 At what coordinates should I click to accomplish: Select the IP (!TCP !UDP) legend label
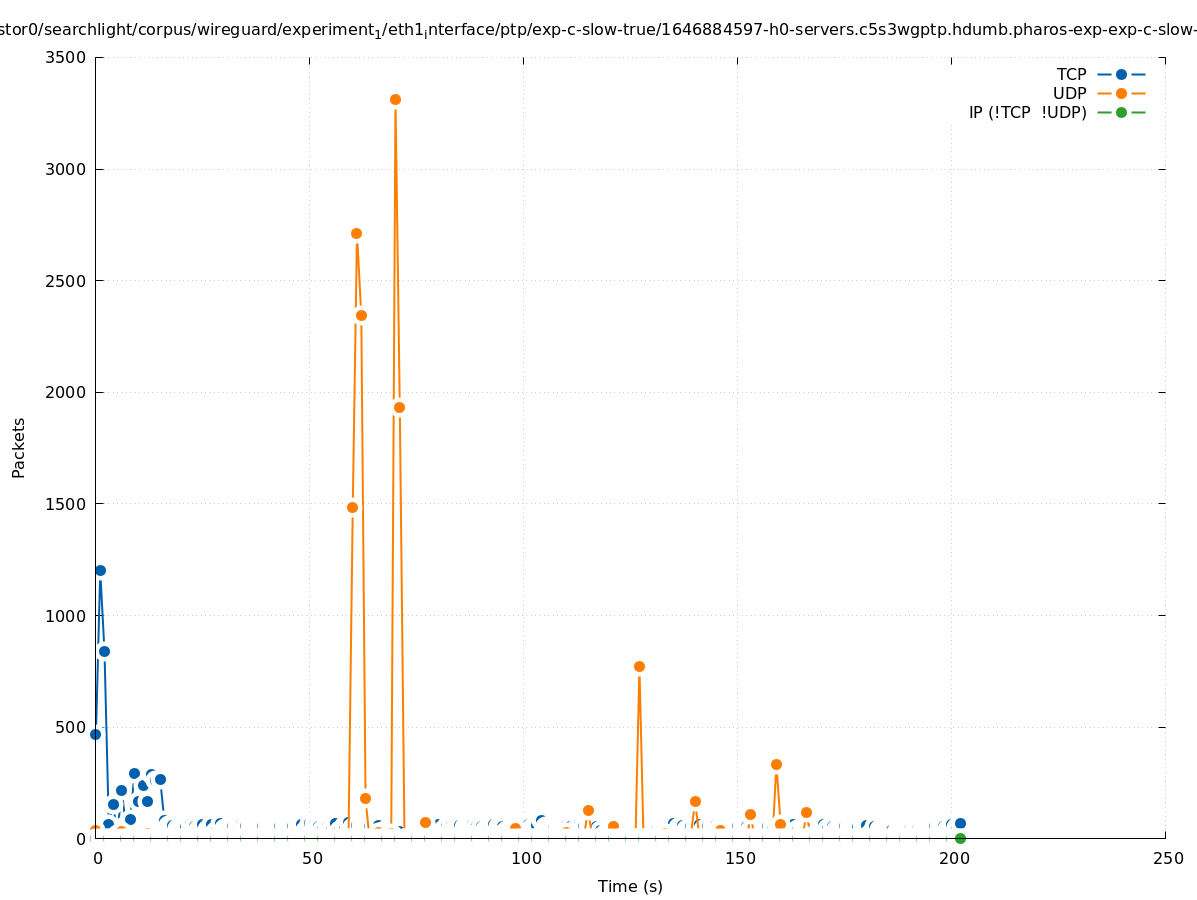pos(1027,112)
